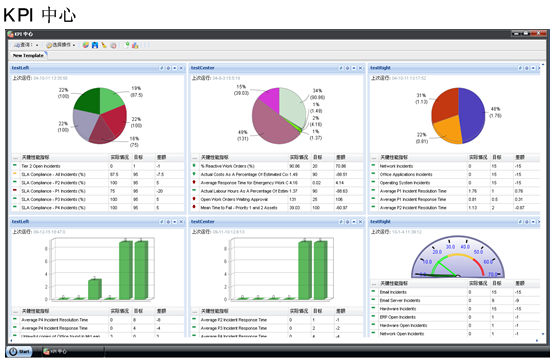Collapse the testCenter pie chart portlet
Screen dimensions: 553x361
tap(354, 68)
